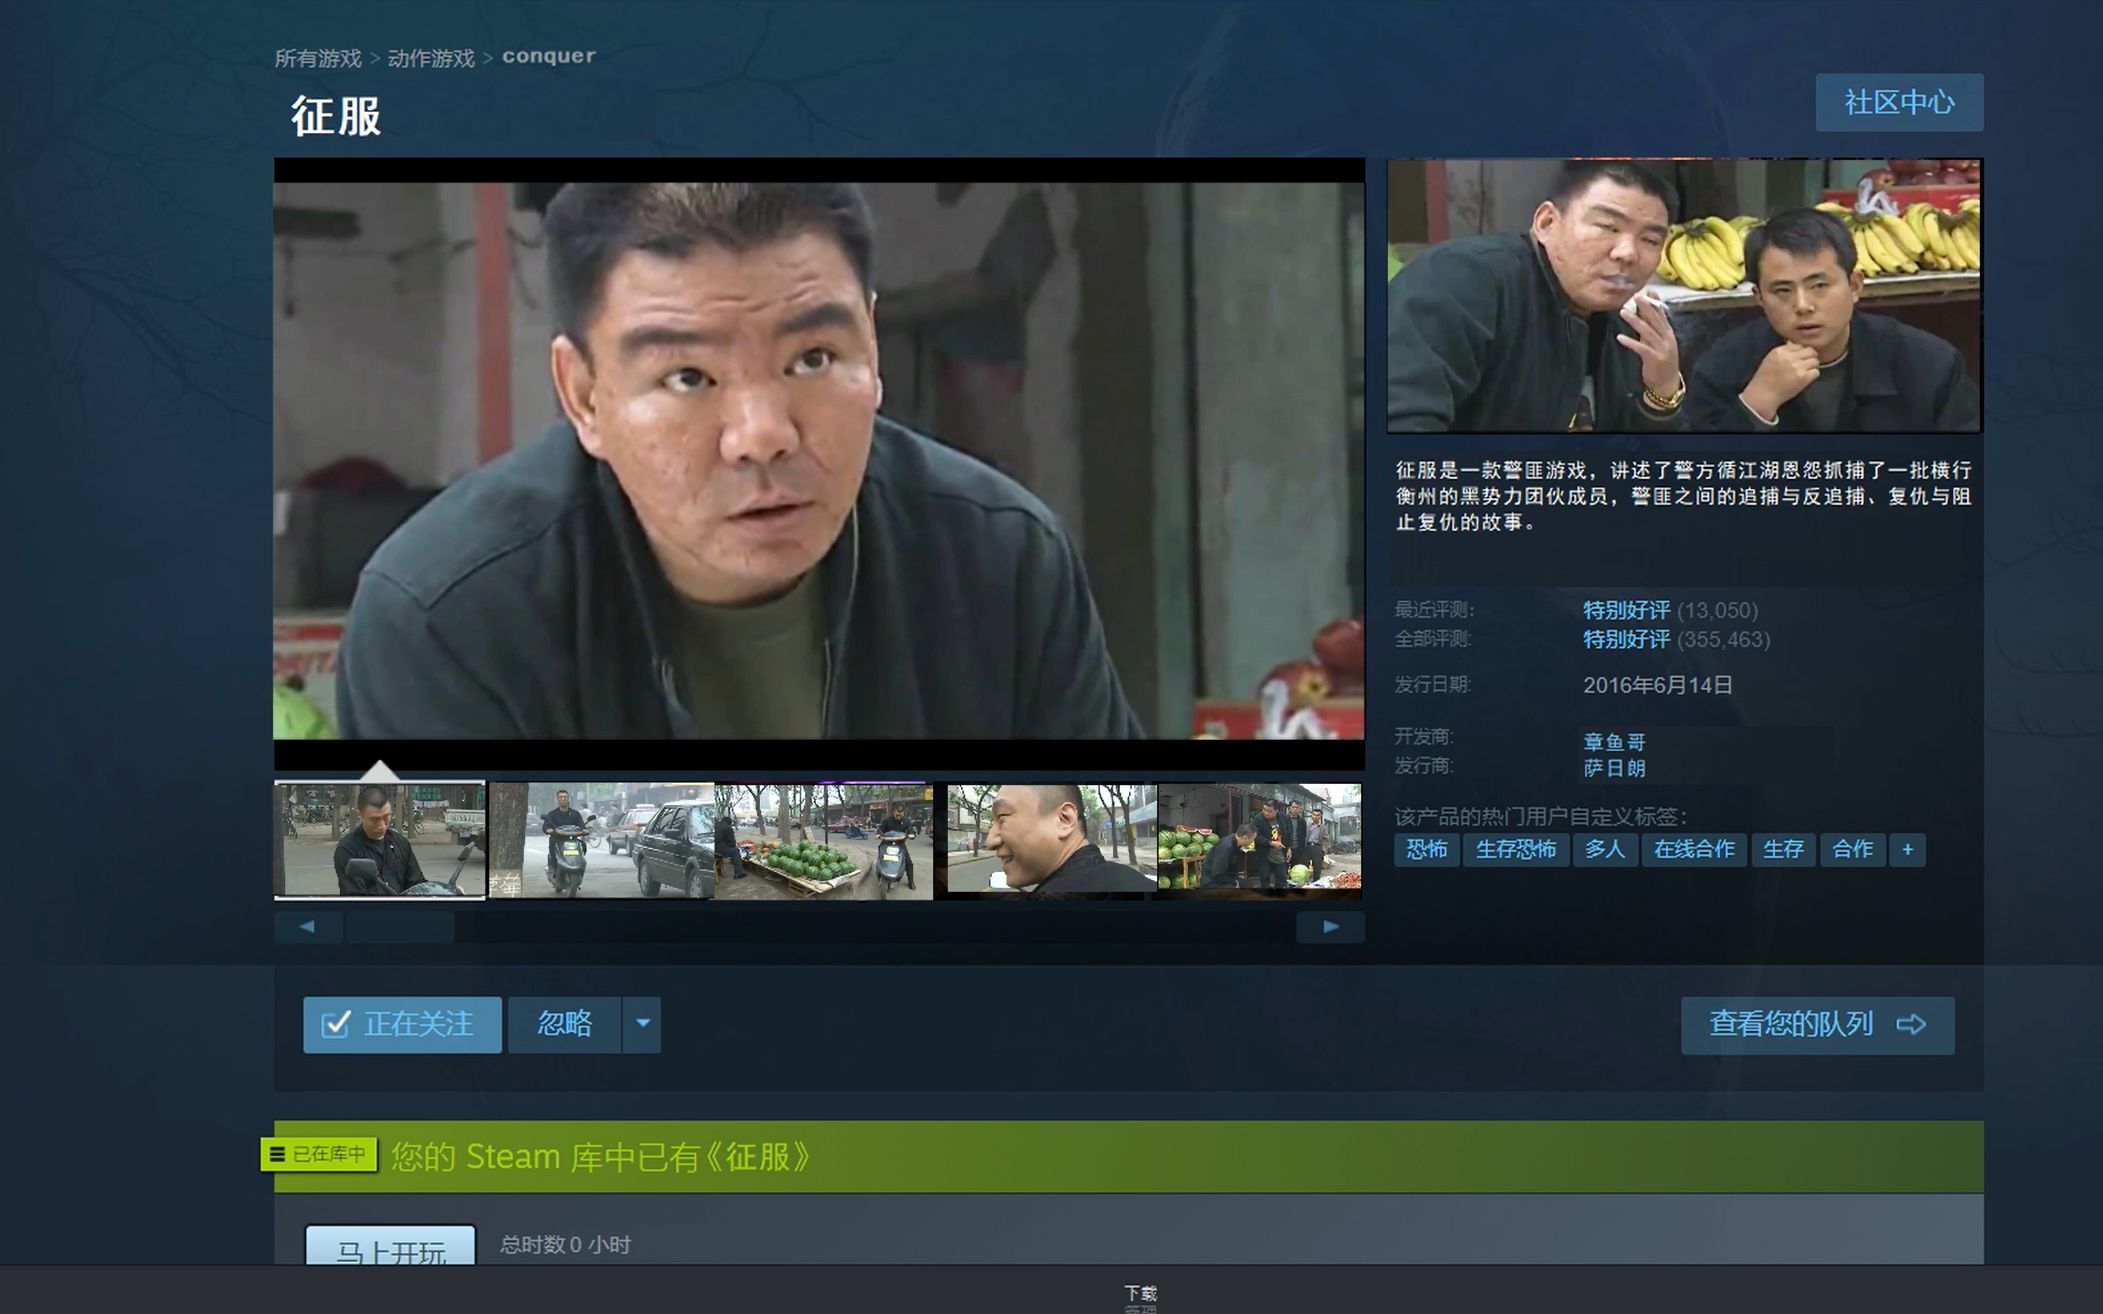
Task: Expand the dropdown arrow next to 忽略
Action: (642, 1024)
